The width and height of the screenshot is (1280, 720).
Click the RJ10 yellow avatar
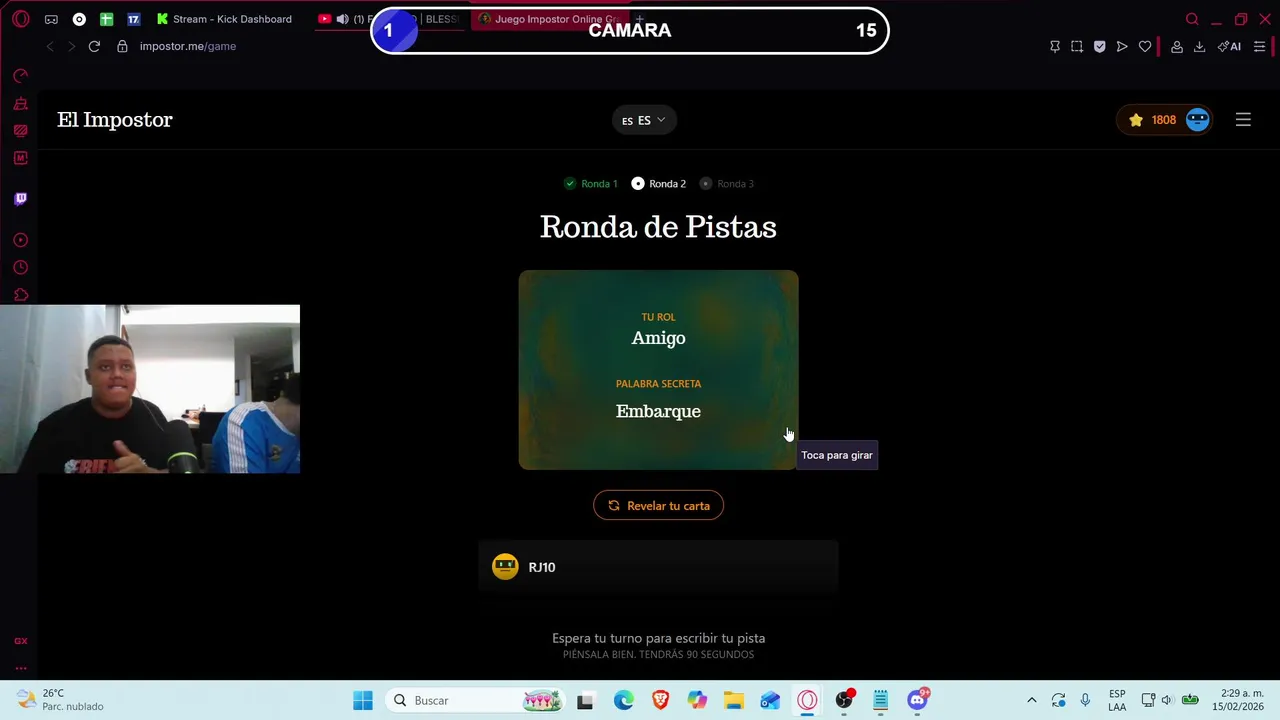click(x=506, y=567)
